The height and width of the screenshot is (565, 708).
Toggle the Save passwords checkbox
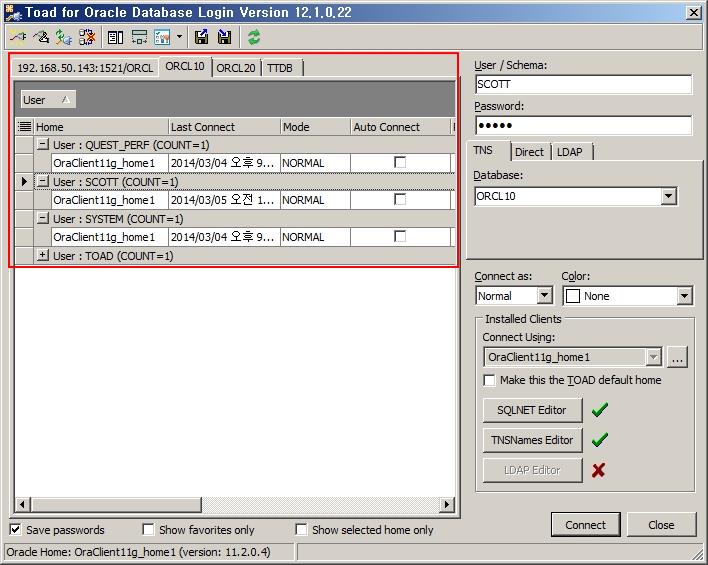[16, 530]
